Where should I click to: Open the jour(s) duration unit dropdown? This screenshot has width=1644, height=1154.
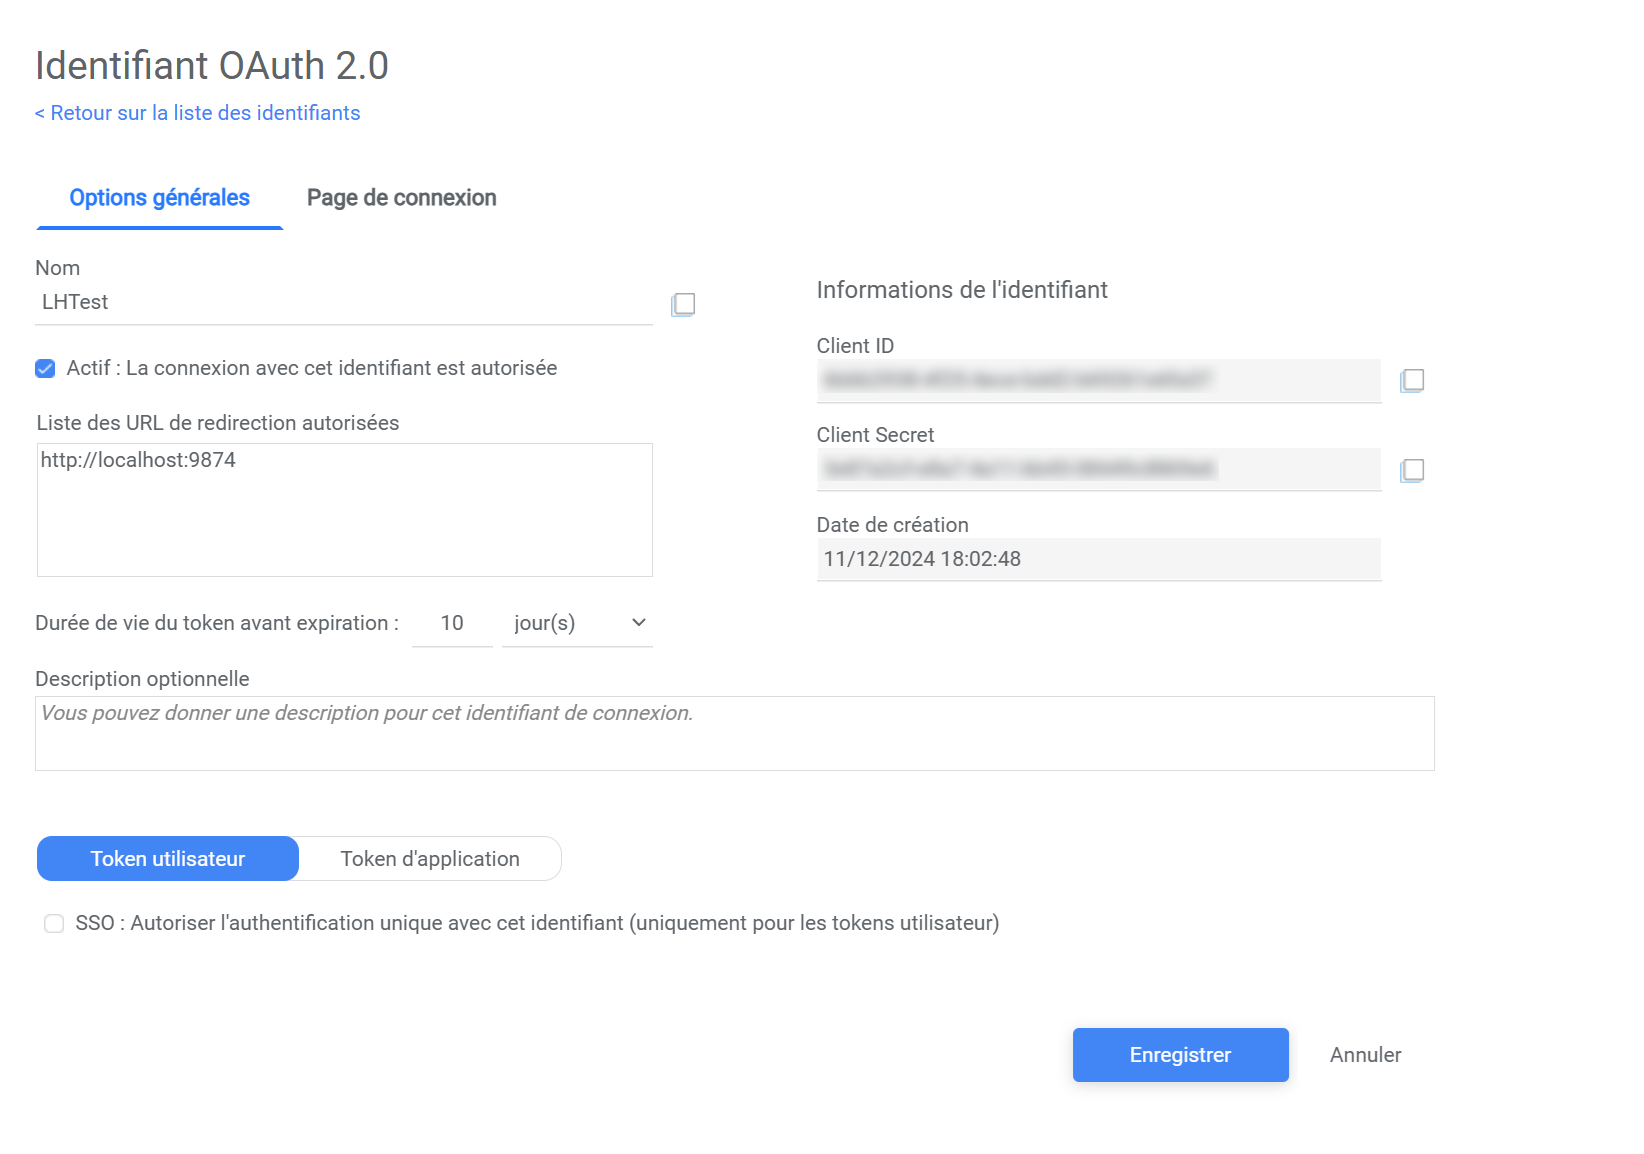[x=576, y=624]
